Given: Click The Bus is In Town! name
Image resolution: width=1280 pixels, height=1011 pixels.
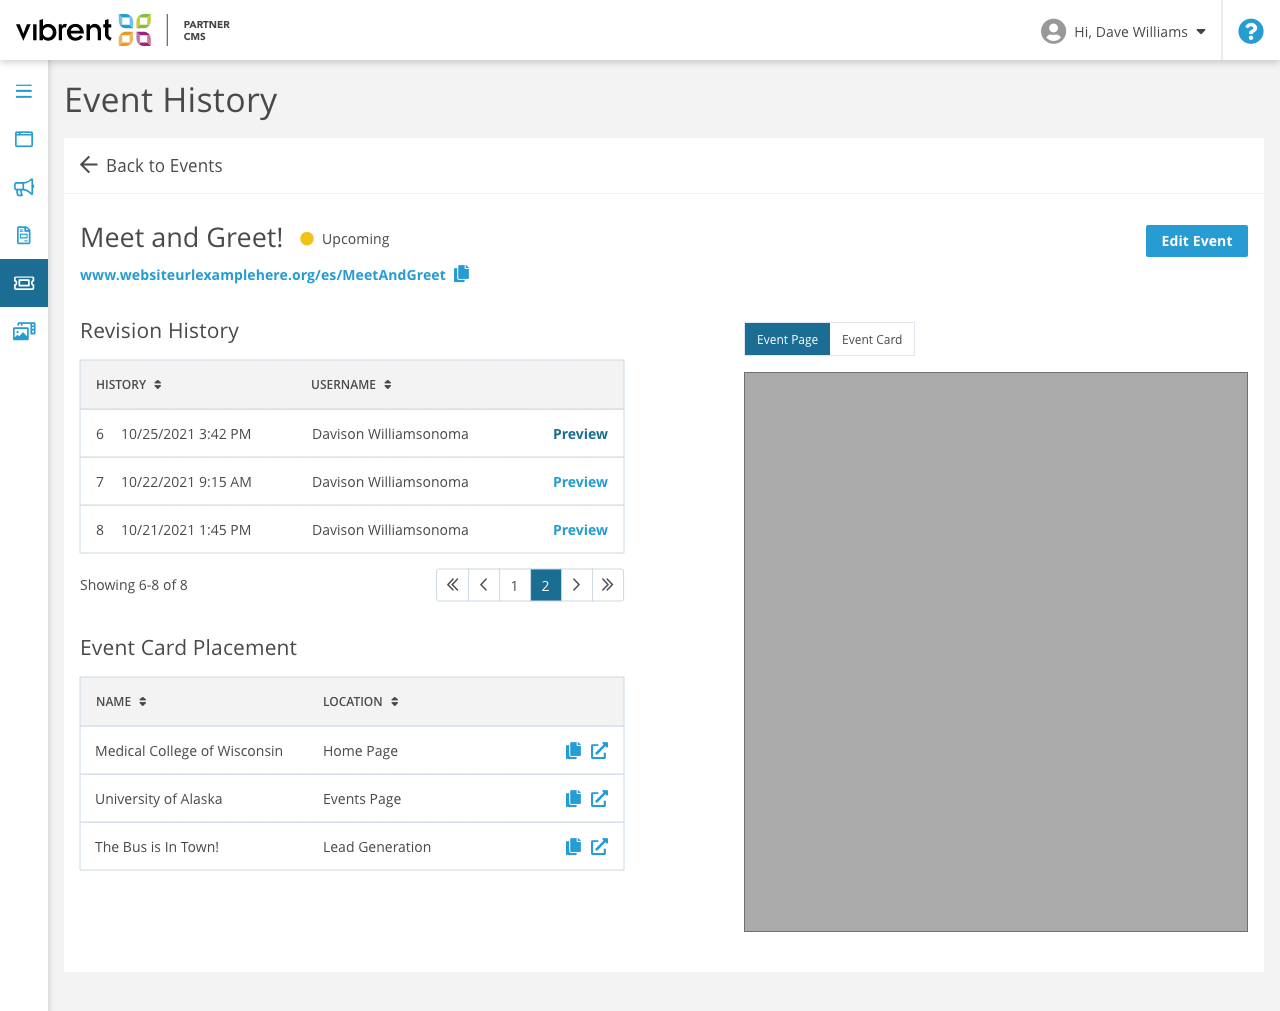Looking at the screenshot, I should click(157, 847).
